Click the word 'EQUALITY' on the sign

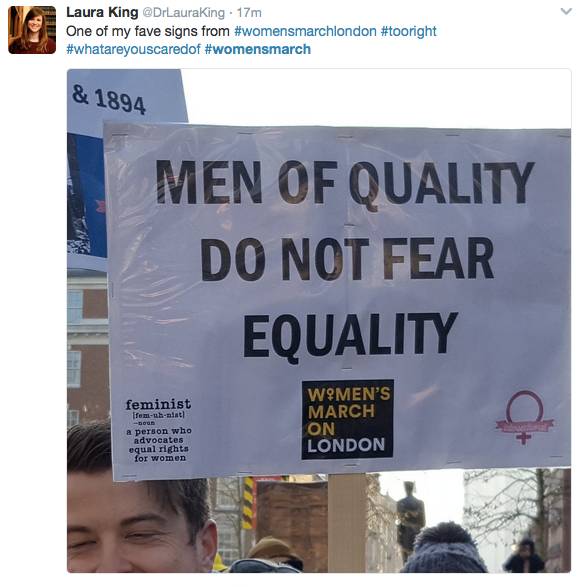351,335
